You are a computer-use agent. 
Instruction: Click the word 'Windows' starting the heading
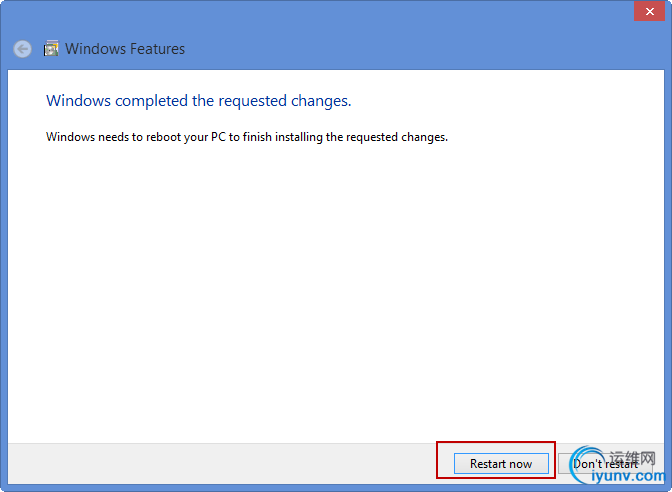click(x=79, y=101)
